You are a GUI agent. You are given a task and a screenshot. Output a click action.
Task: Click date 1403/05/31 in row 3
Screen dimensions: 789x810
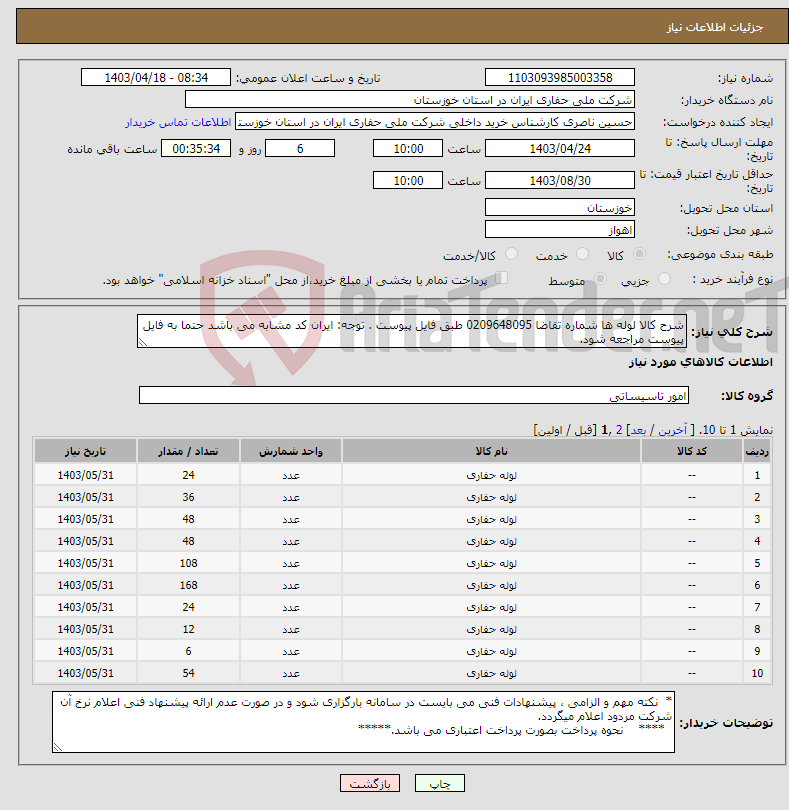(x=85, y=519)
